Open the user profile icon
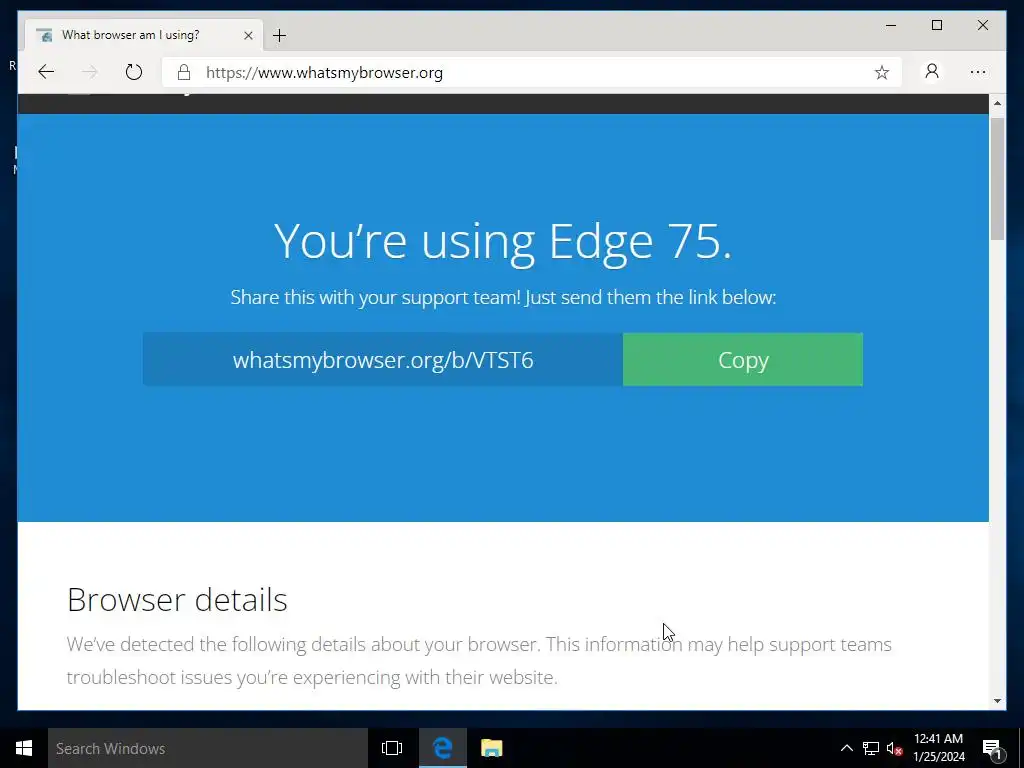The width and height of the screenshot is (1024, 768). coord(932,71)
